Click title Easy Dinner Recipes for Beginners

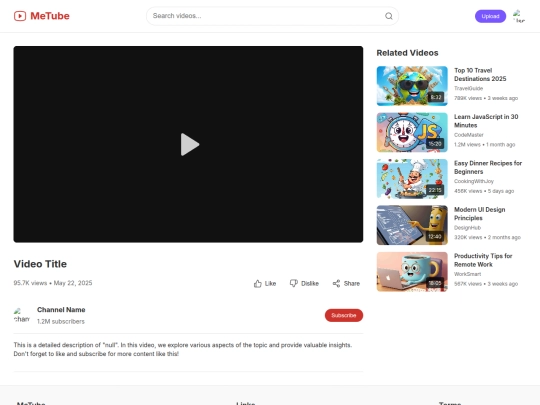coord(488,167)
